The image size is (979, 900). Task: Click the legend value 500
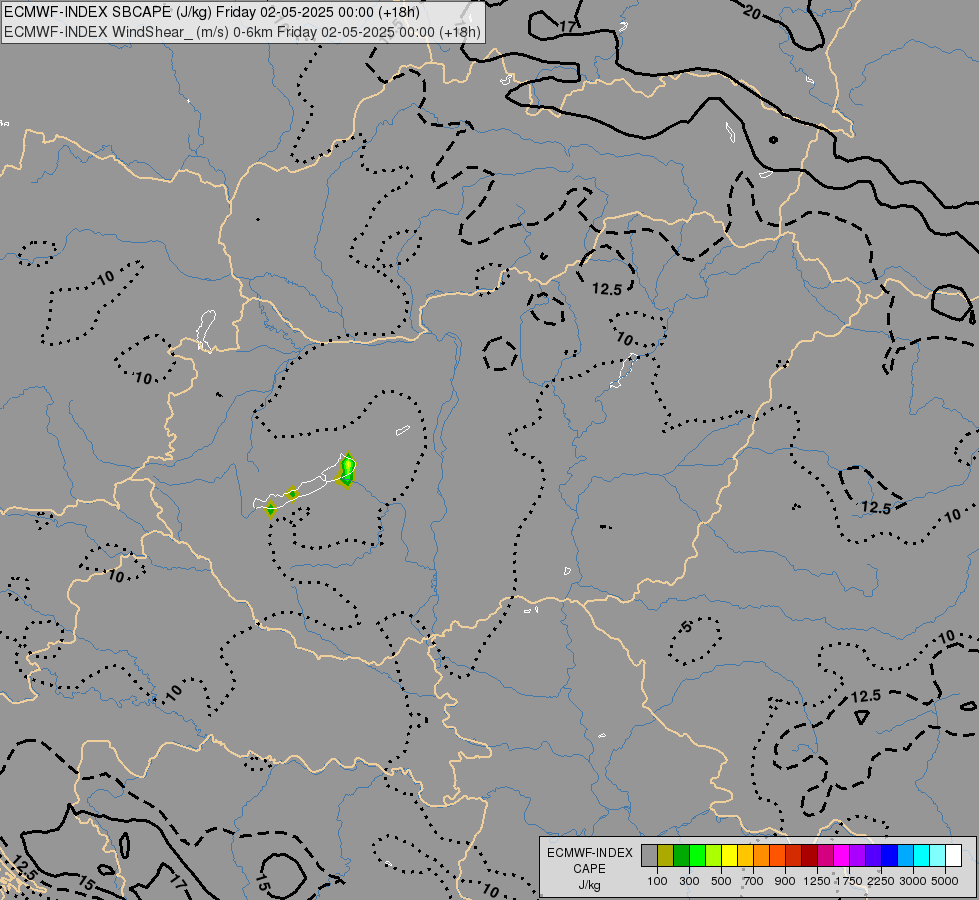(x=721, y=881)
